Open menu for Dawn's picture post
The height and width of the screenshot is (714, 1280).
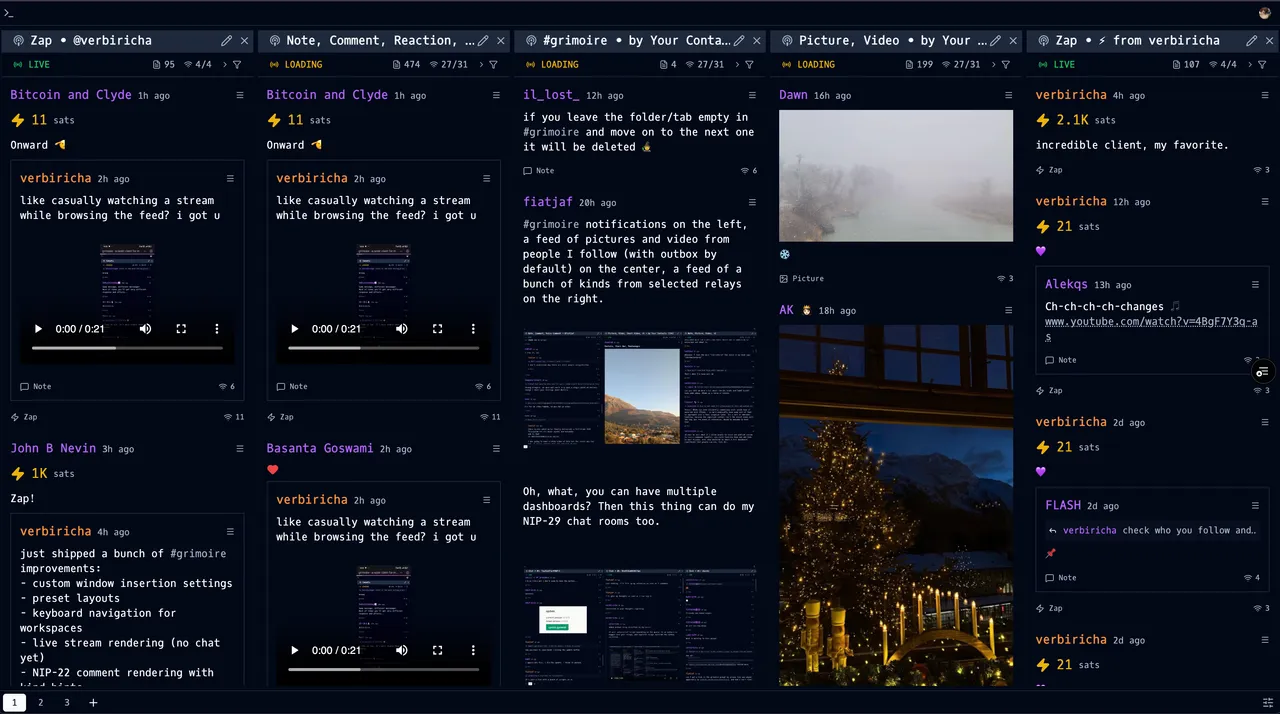pyautogui.click(x=1009, y=96)
